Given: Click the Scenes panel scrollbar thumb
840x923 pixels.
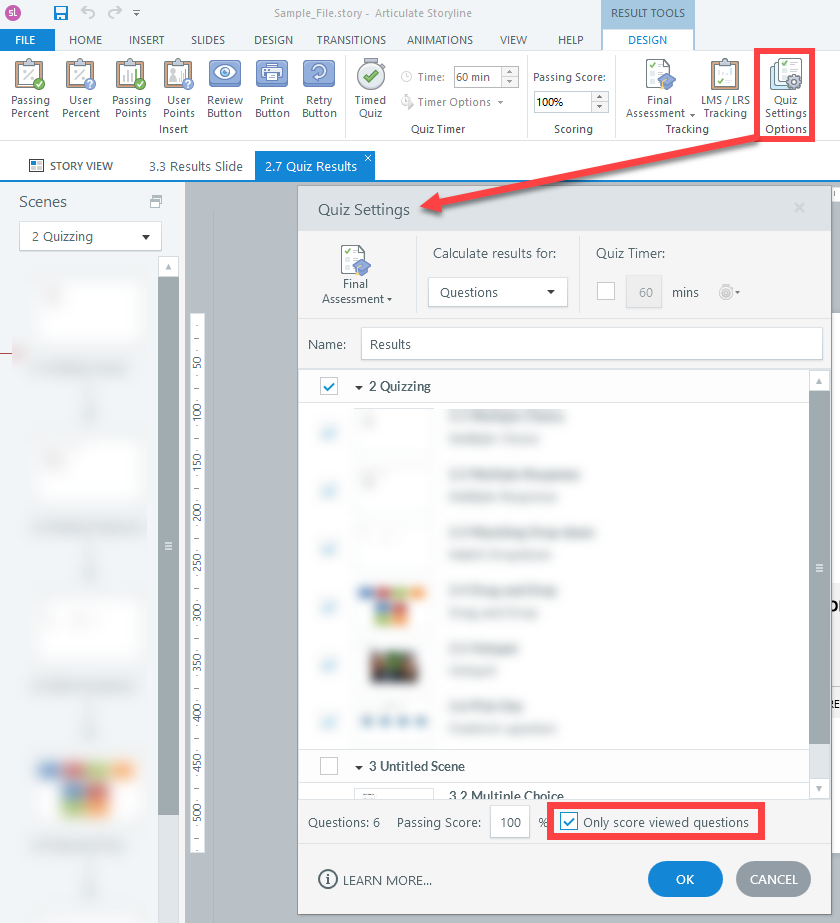Looking at the screenshot, I should [168, 546].
